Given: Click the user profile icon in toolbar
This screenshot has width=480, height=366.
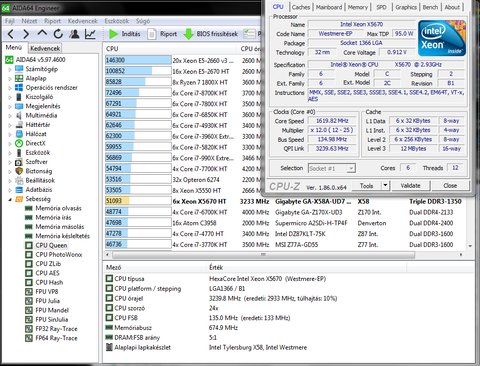Looking at the screenshot, I should (x=74, y=34).
